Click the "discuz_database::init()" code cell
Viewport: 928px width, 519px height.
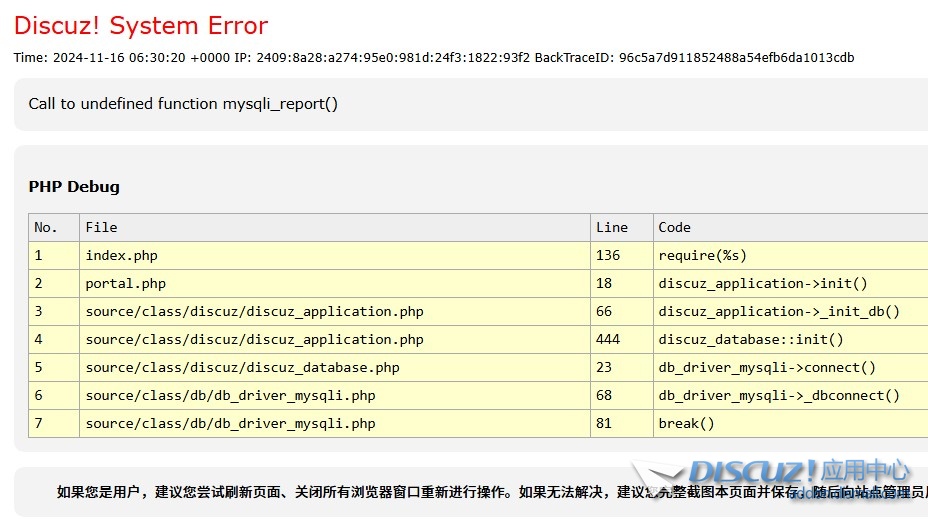[x=750, y=339]
